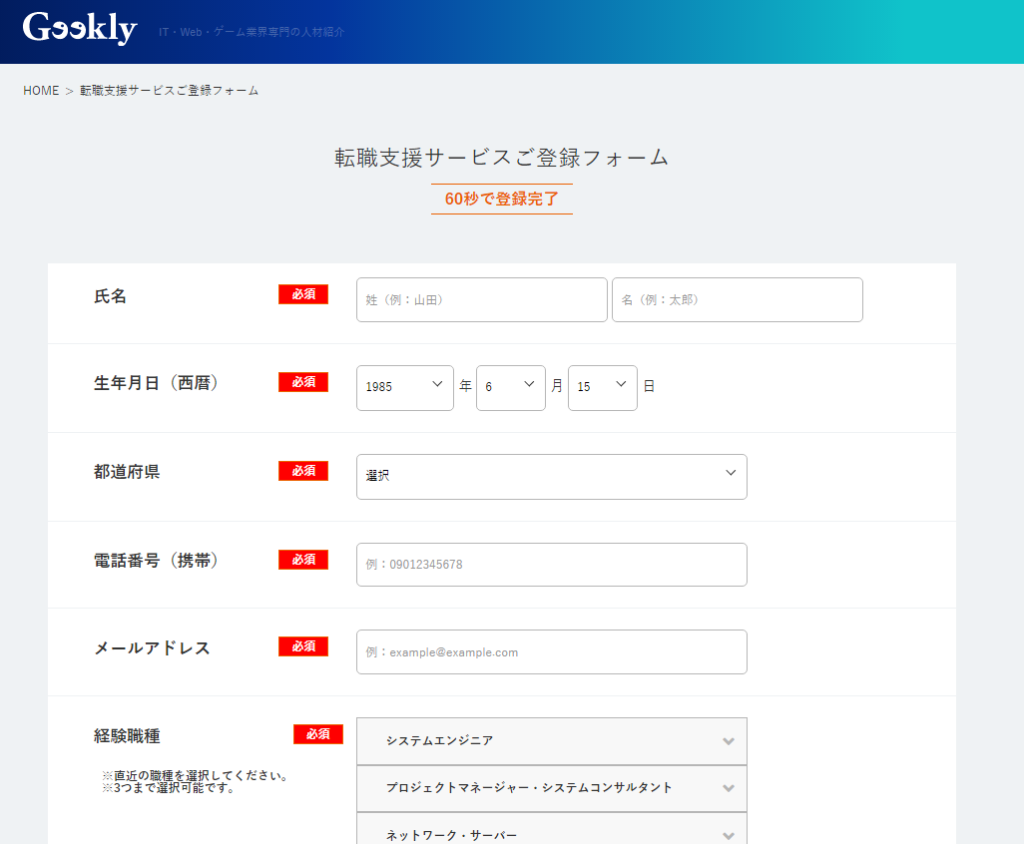Expand the システムエンジニア category
The height and width of the screenshot is (844, 1024).
[540, 741]
